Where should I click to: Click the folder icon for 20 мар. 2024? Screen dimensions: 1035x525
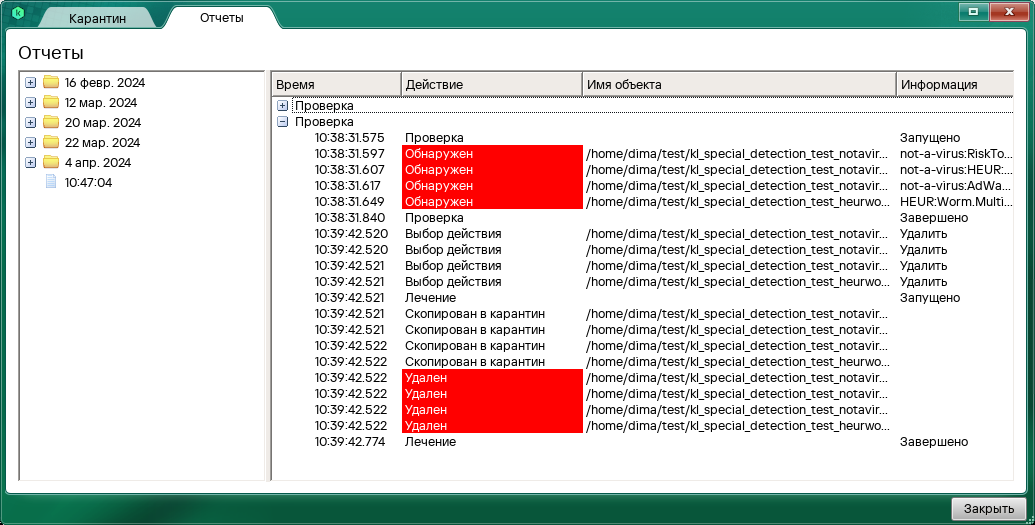51,122
